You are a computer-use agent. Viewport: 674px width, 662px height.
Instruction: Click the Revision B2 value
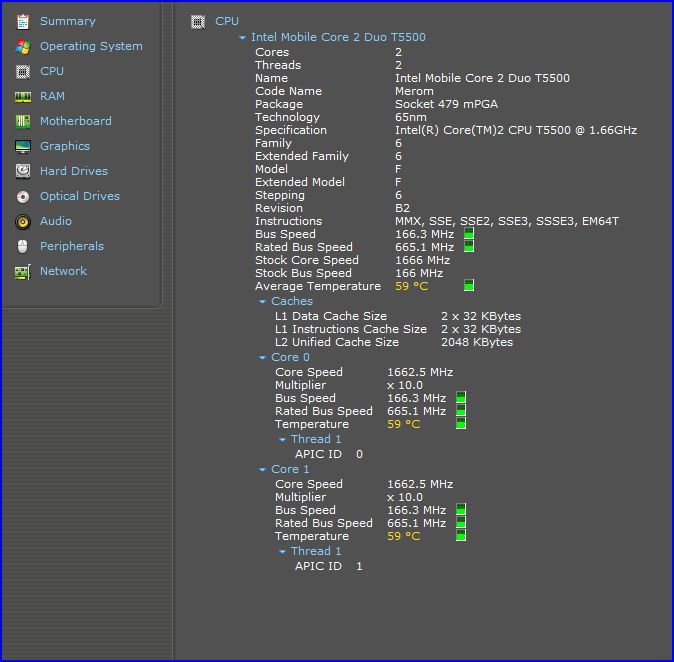(x=402, y=208)
